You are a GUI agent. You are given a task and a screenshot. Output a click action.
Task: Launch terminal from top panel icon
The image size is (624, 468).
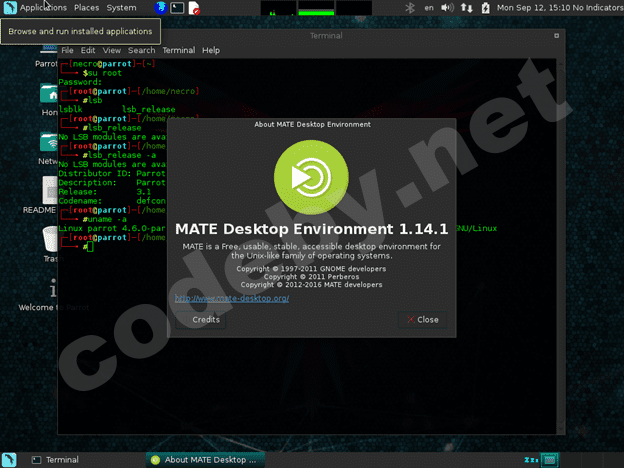(177, 8)
